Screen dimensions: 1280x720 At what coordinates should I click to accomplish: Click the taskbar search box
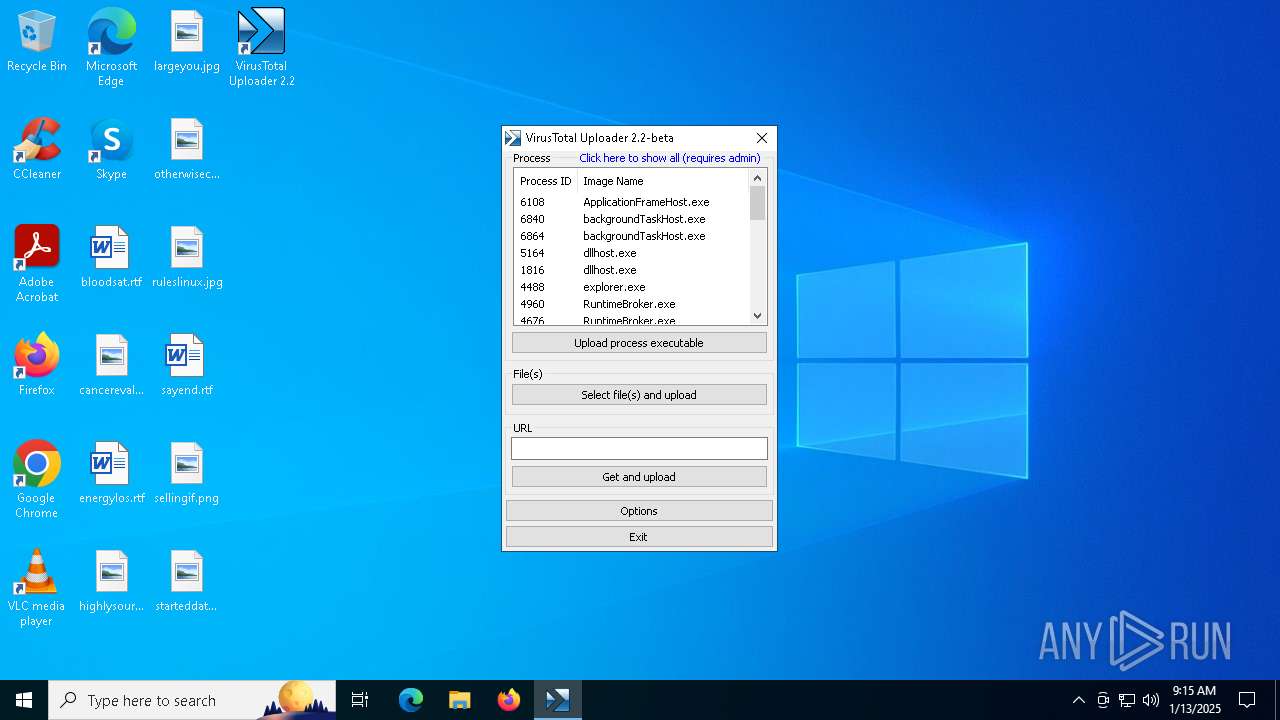(192, 700)
